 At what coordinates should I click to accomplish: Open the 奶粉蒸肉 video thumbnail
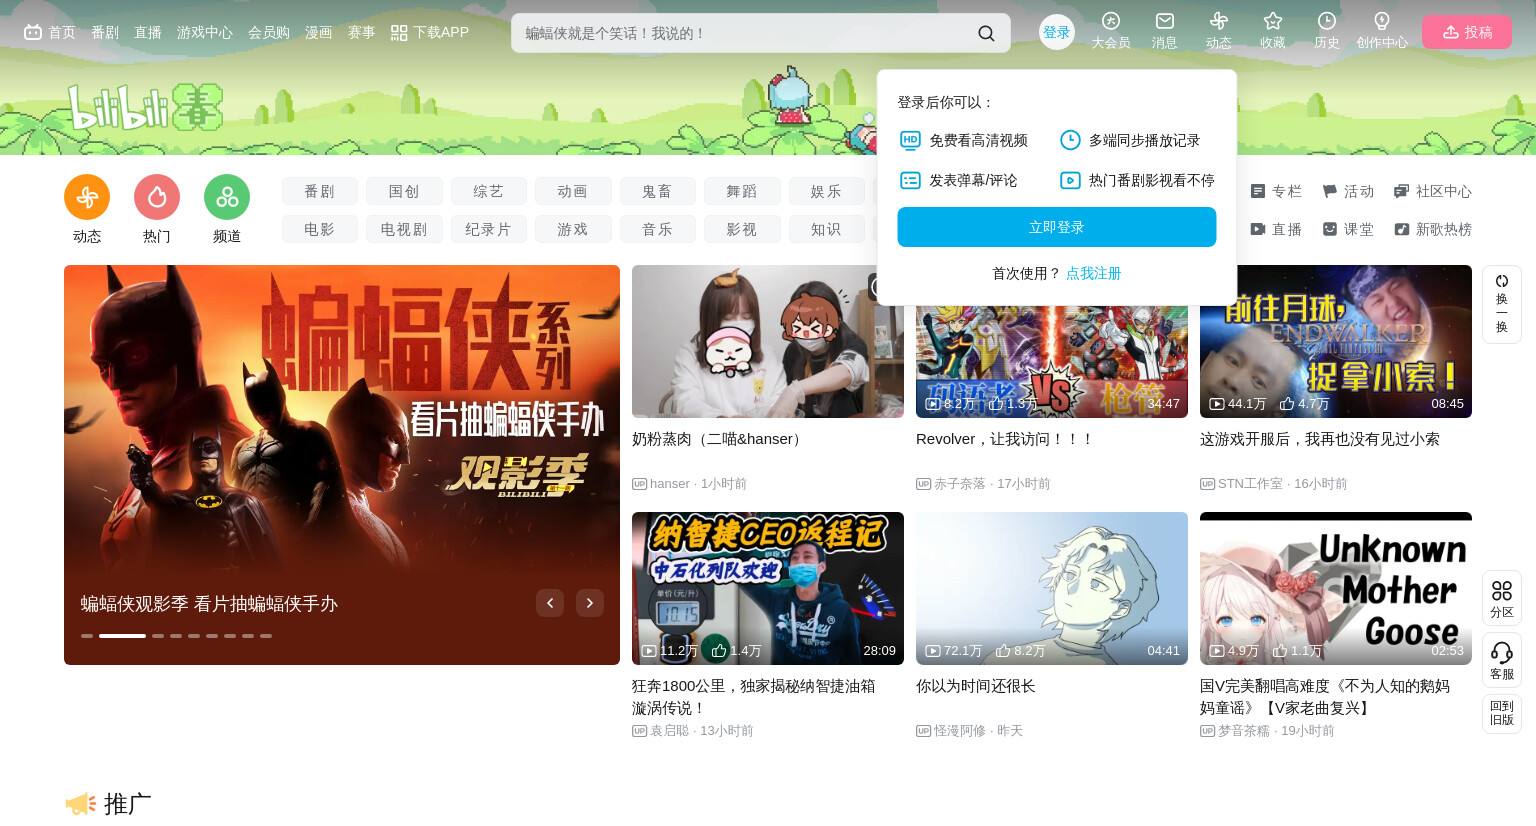768,341
